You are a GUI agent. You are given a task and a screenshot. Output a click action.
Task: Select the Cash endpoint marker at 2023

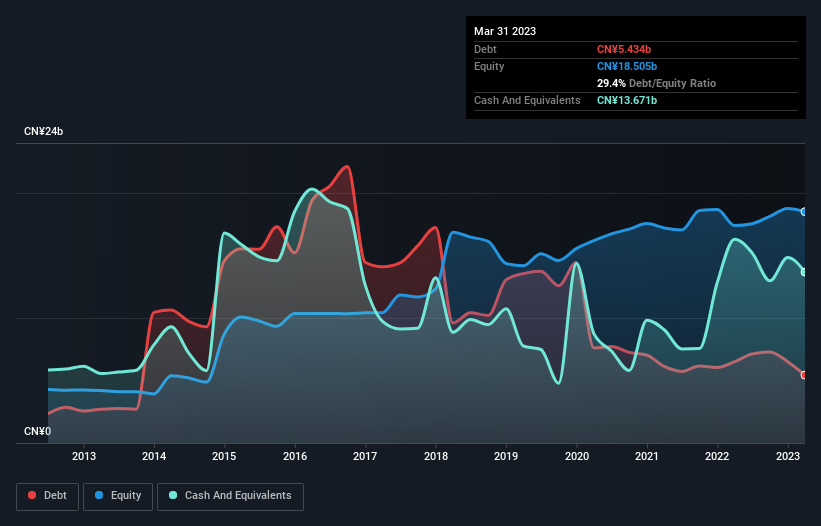coord(804,272)
